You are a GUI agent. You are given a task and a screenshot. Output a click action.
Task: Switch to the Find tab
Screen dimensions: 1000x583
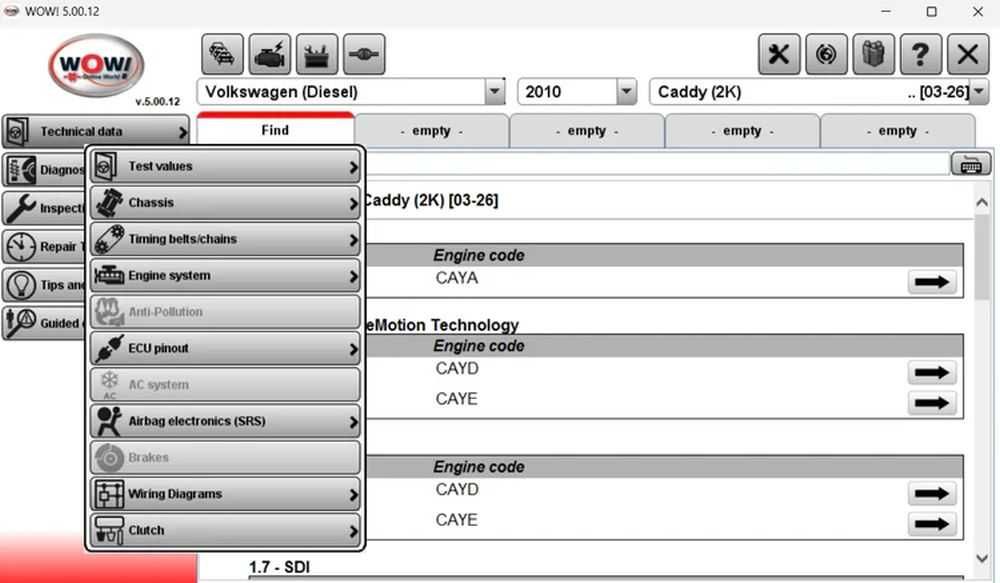pyautogui.click(x=276, y=129)
